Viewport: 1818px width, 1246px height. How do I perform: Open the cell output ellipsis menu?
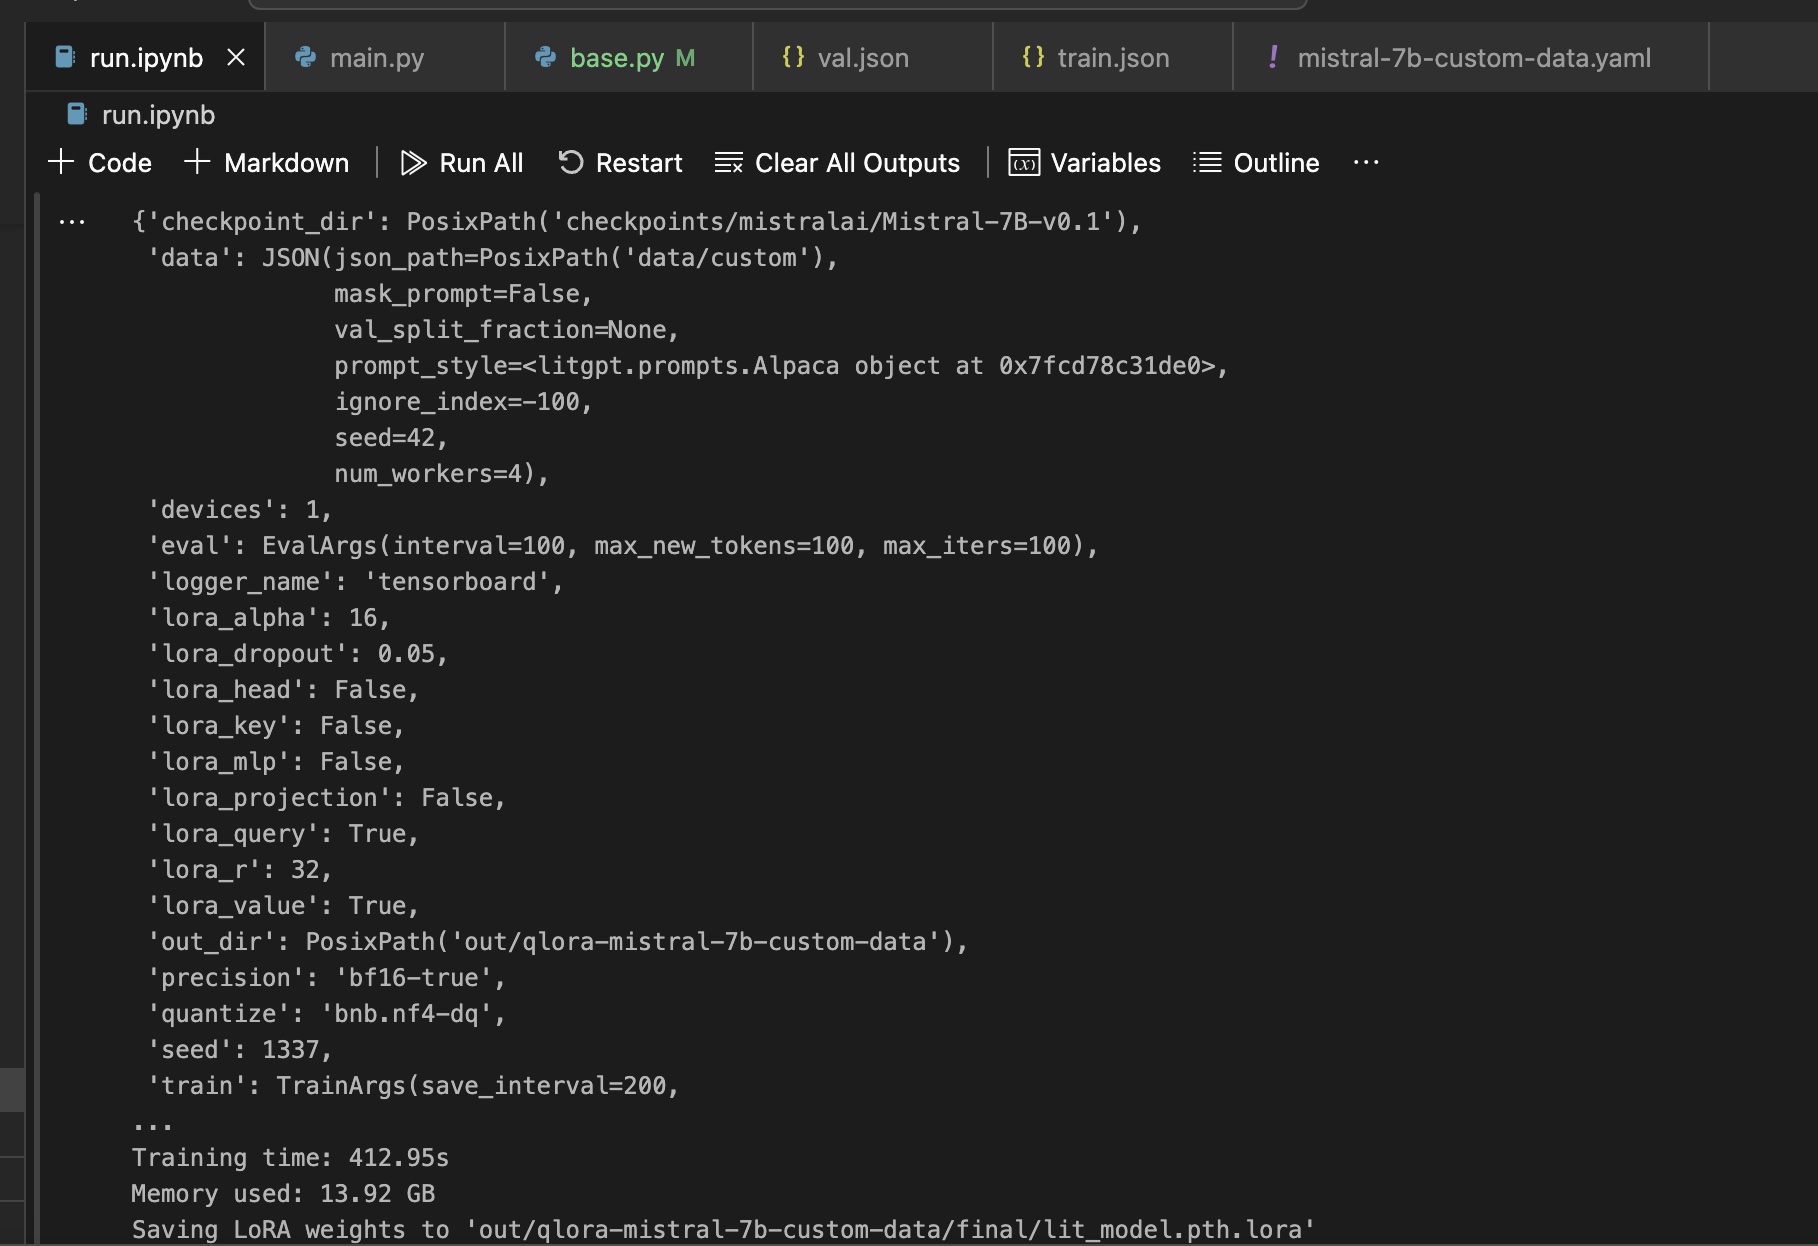click(72, 222)
